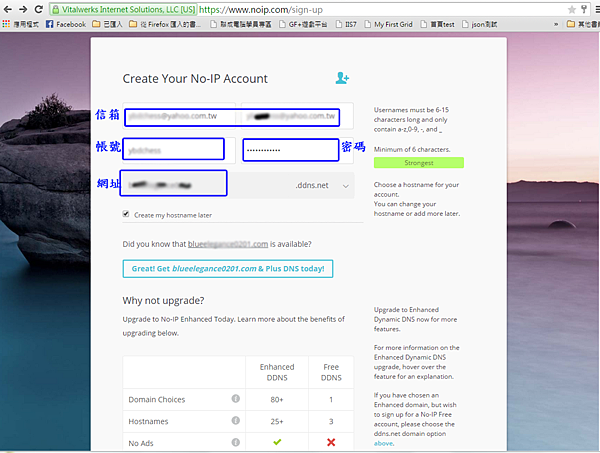Click the hostname input field
This screenshot has width=600, height=453.
pyautogui.click(x=174, y=184)
